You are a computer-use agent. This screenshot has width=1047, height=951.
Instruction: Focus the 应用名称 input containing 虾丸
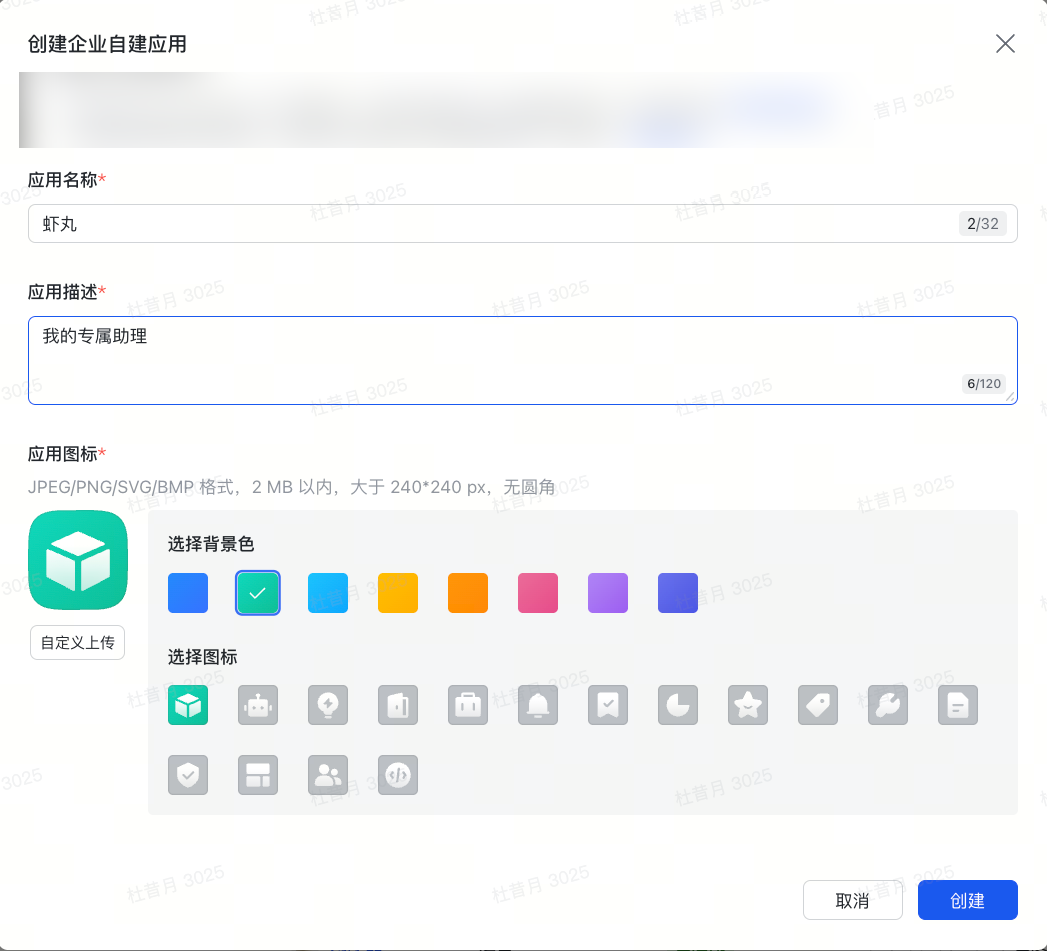point(523,224)
